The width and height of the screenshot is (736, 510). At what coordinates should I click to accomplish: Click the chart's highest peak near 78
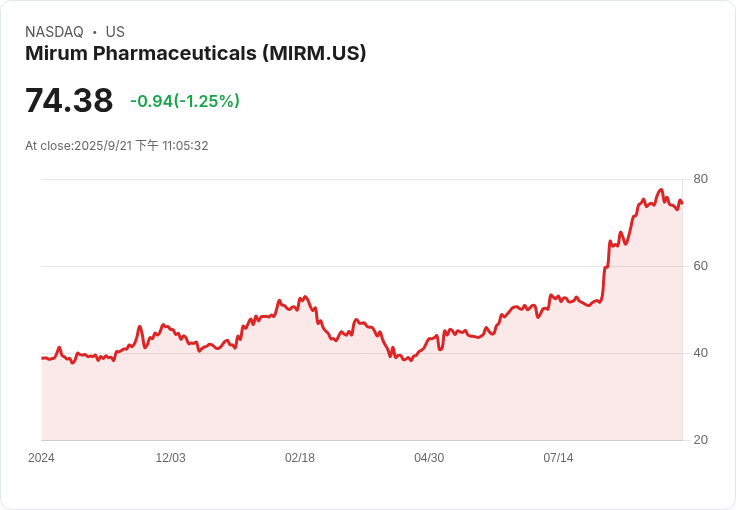tap(661, 190)
